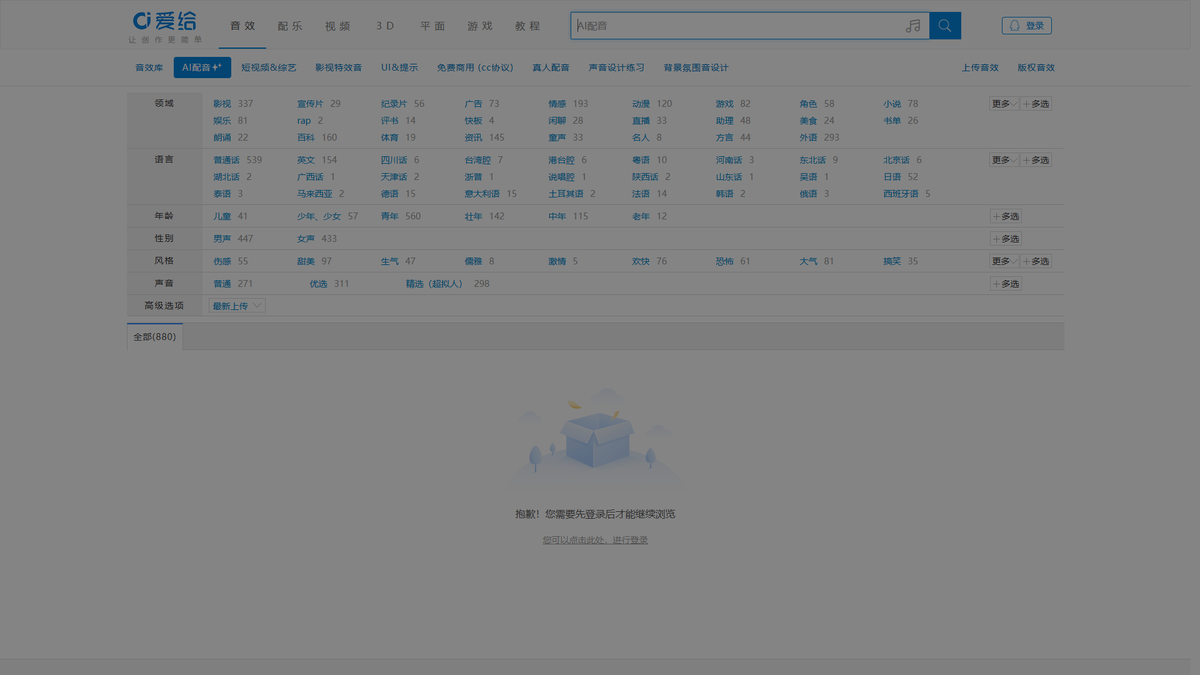
Task: Click the 您可以点击此处,进行登录 link
Action: [x=595, y=540]
